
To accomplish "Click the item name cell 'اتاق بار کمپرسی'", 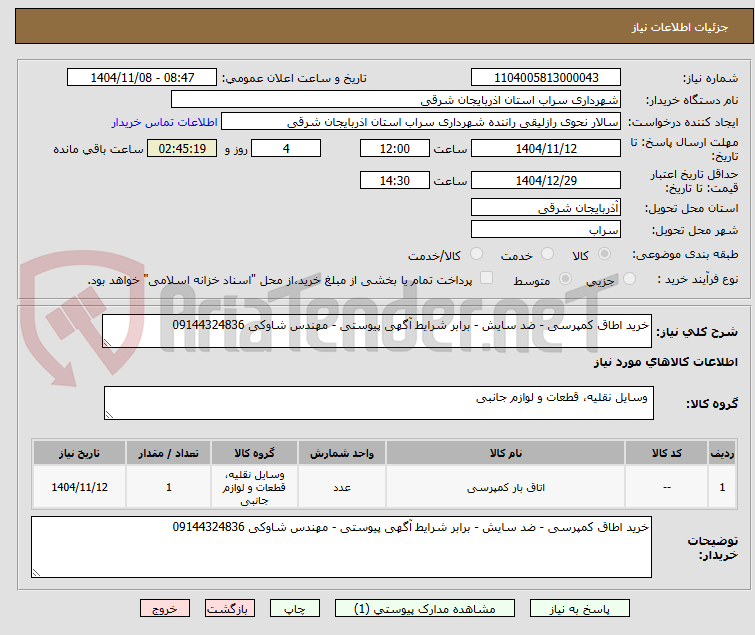I will pos(506,487).
